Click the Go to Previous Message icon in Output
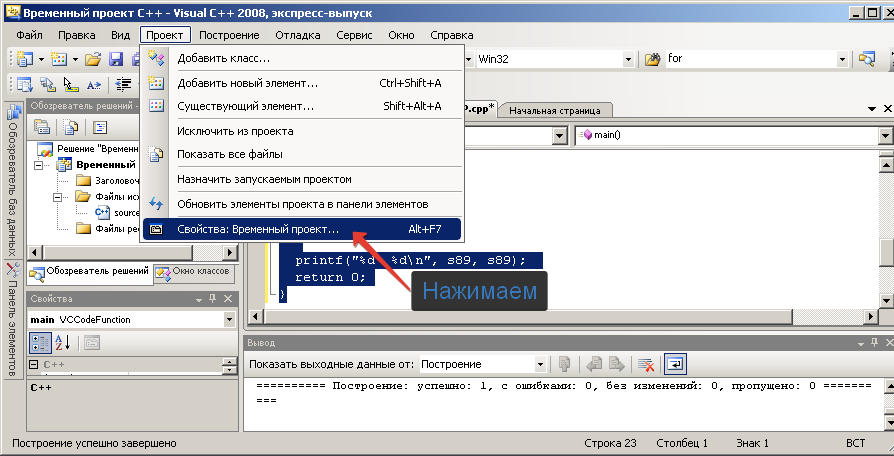This screenshot has height=456, width=894. pos(594,364)
